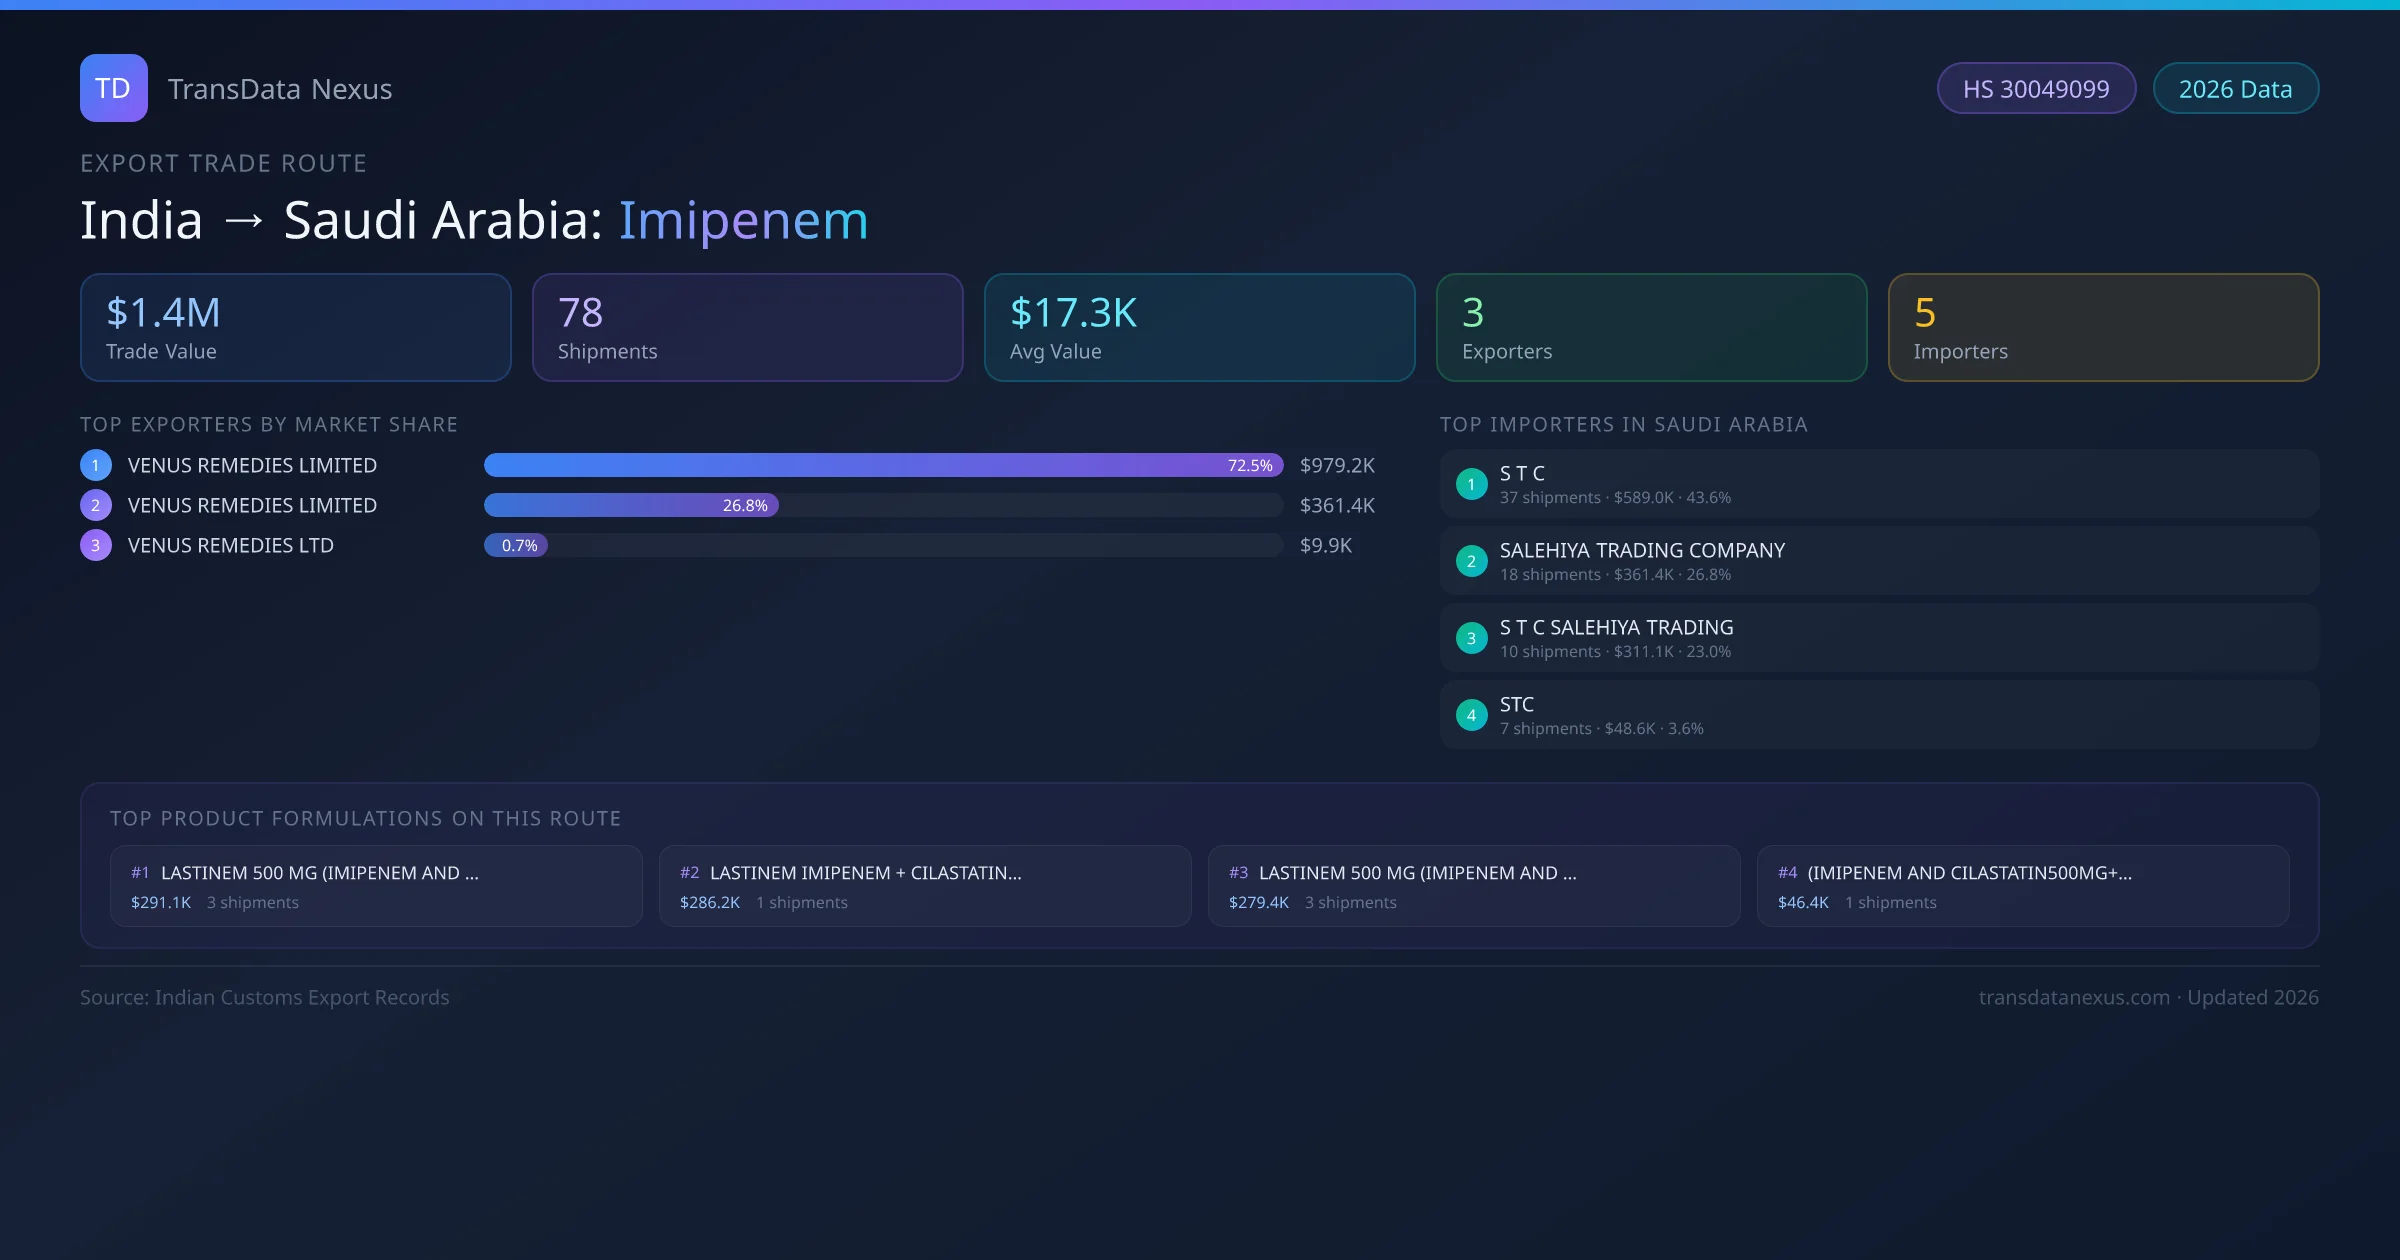Open the #1 LASTINEM 500 MG formulation card
The image size is (2400, 1260).
point(376,886)
